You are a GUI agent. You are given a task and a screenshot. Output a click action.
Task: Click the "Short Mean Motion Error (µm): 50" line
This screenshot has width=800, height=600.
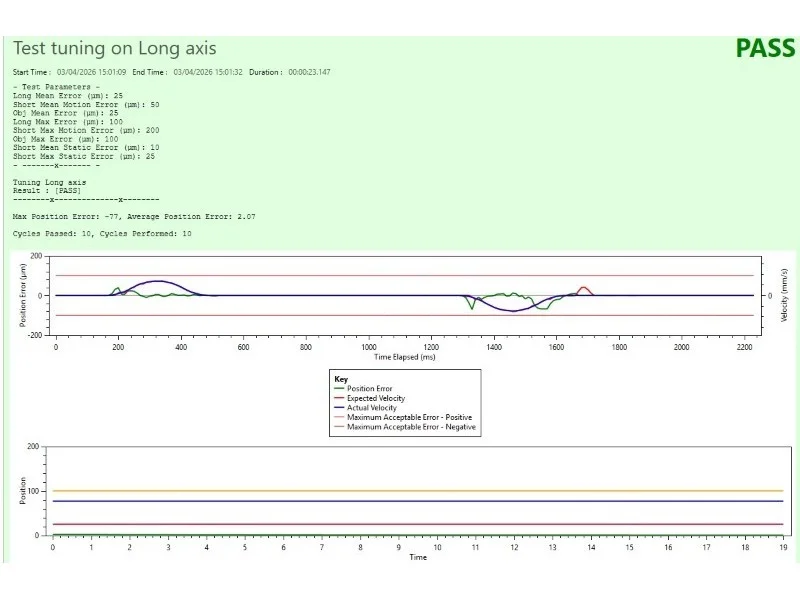click(x=86, y=105)
